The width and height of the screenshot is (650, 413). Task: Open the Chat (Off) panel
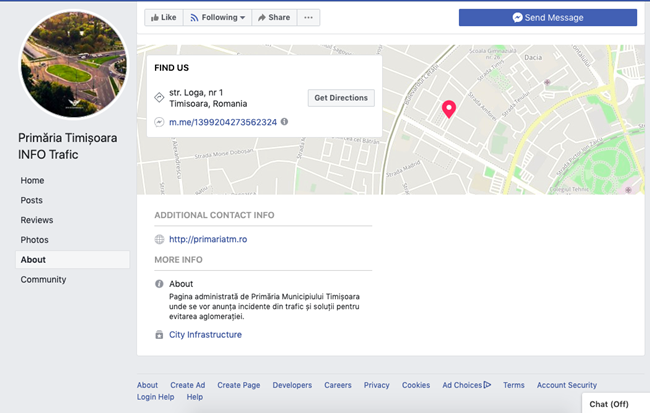608,404
